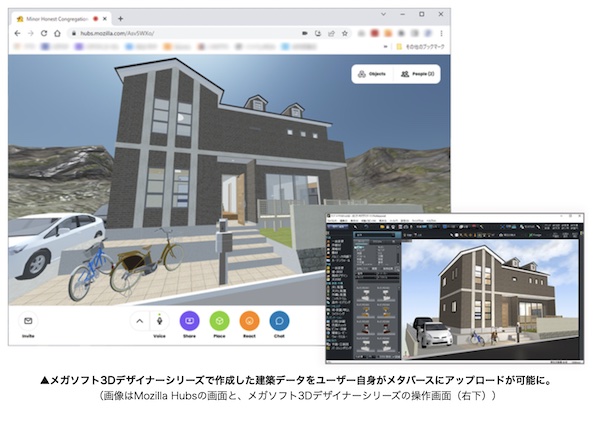
Task: Bookmark this page with the star icon
Action: click(344, 33)
